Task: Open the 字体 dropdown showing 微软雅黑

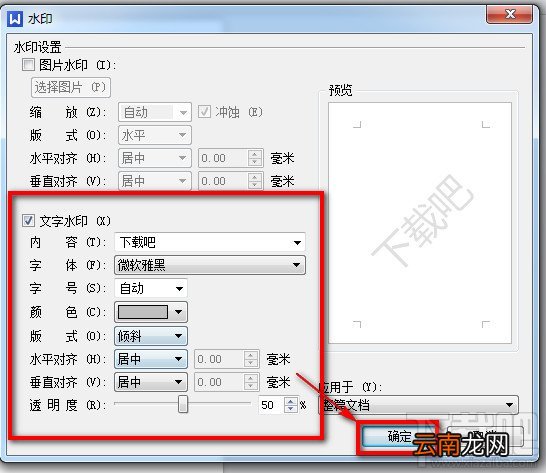Action: tap(210, 265)
